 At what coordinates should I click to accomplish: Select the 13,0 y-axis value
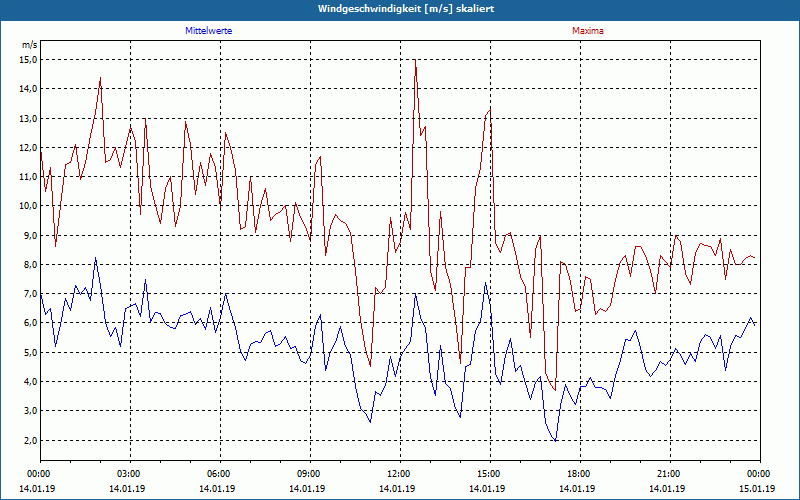coord(29,118)
